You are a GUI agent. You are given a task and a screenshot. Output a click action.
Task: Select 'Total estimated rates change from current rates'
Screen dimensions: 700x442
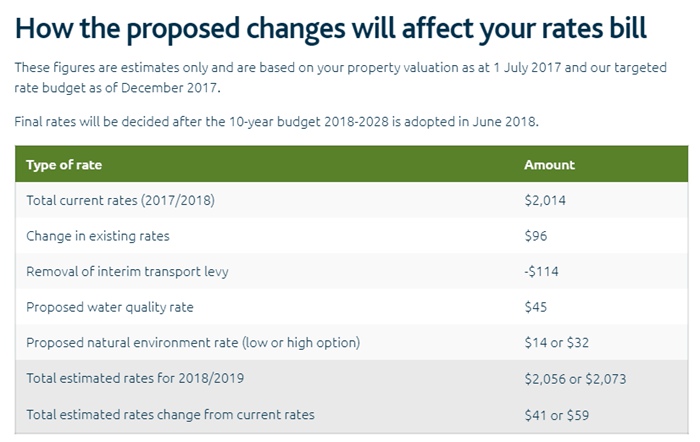pos(170,414)
